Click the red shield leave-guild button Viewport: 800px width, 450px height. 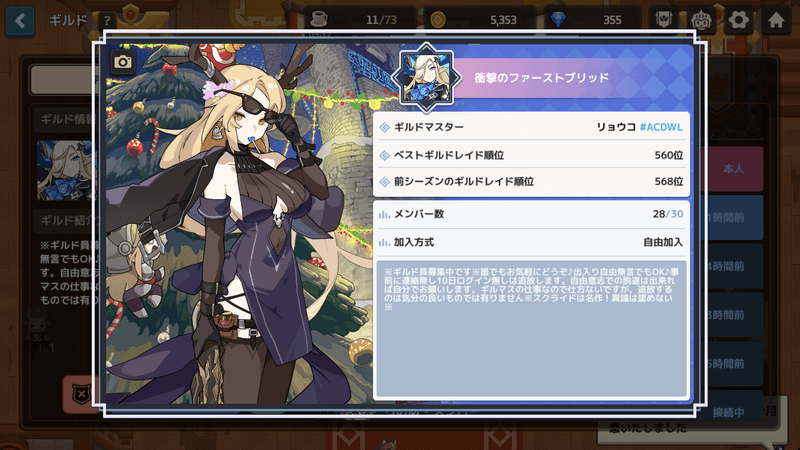tap(81, 394)
